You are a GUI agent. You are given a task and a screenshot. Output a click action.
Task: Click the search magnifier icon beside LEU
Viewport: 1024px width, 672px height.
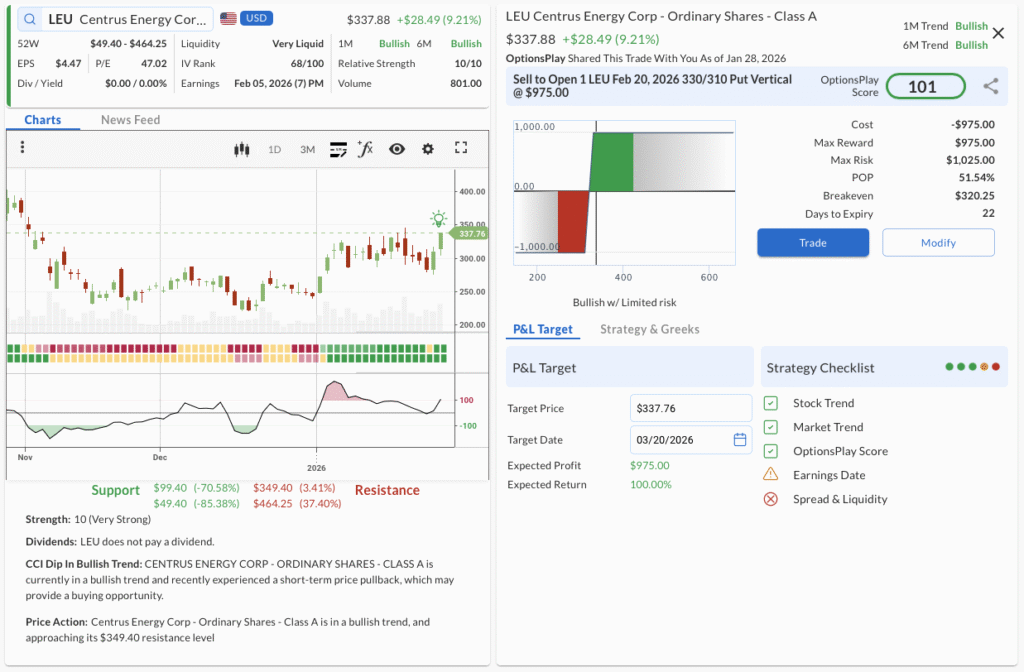pos(30,19)
